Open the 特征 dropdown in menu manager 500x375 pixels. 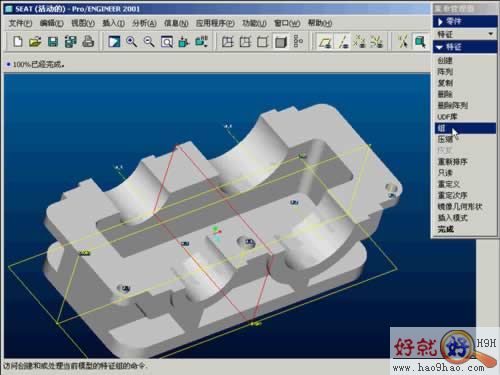(464, 34)
